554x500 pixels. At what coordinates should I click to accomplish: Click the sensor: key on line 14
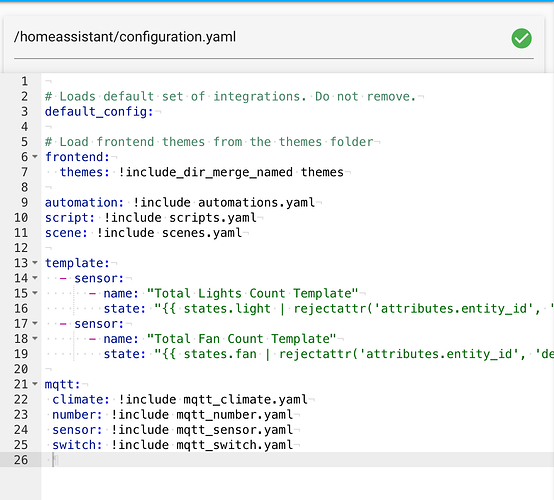click(99, 278)
